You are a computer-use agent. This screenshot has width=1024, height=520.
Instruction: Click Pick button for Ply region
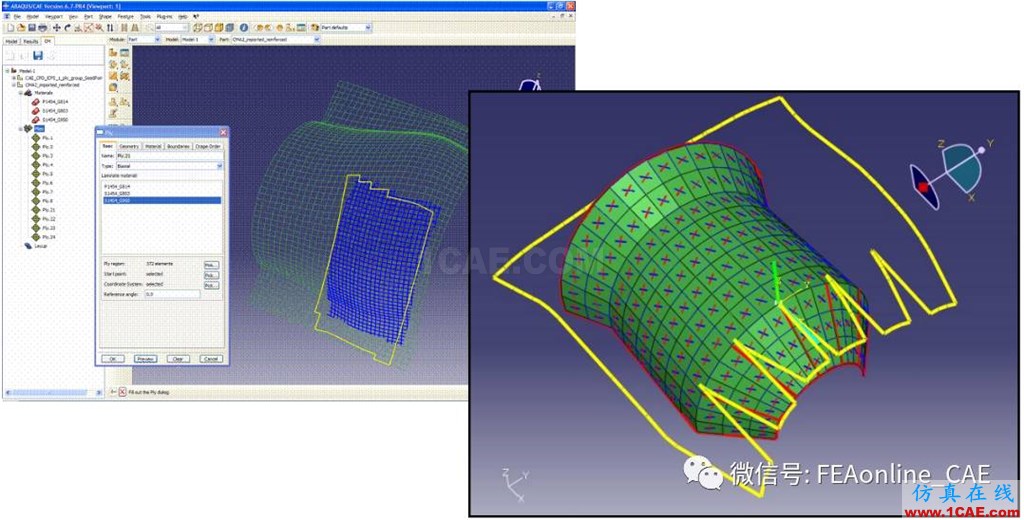[211, 265]
